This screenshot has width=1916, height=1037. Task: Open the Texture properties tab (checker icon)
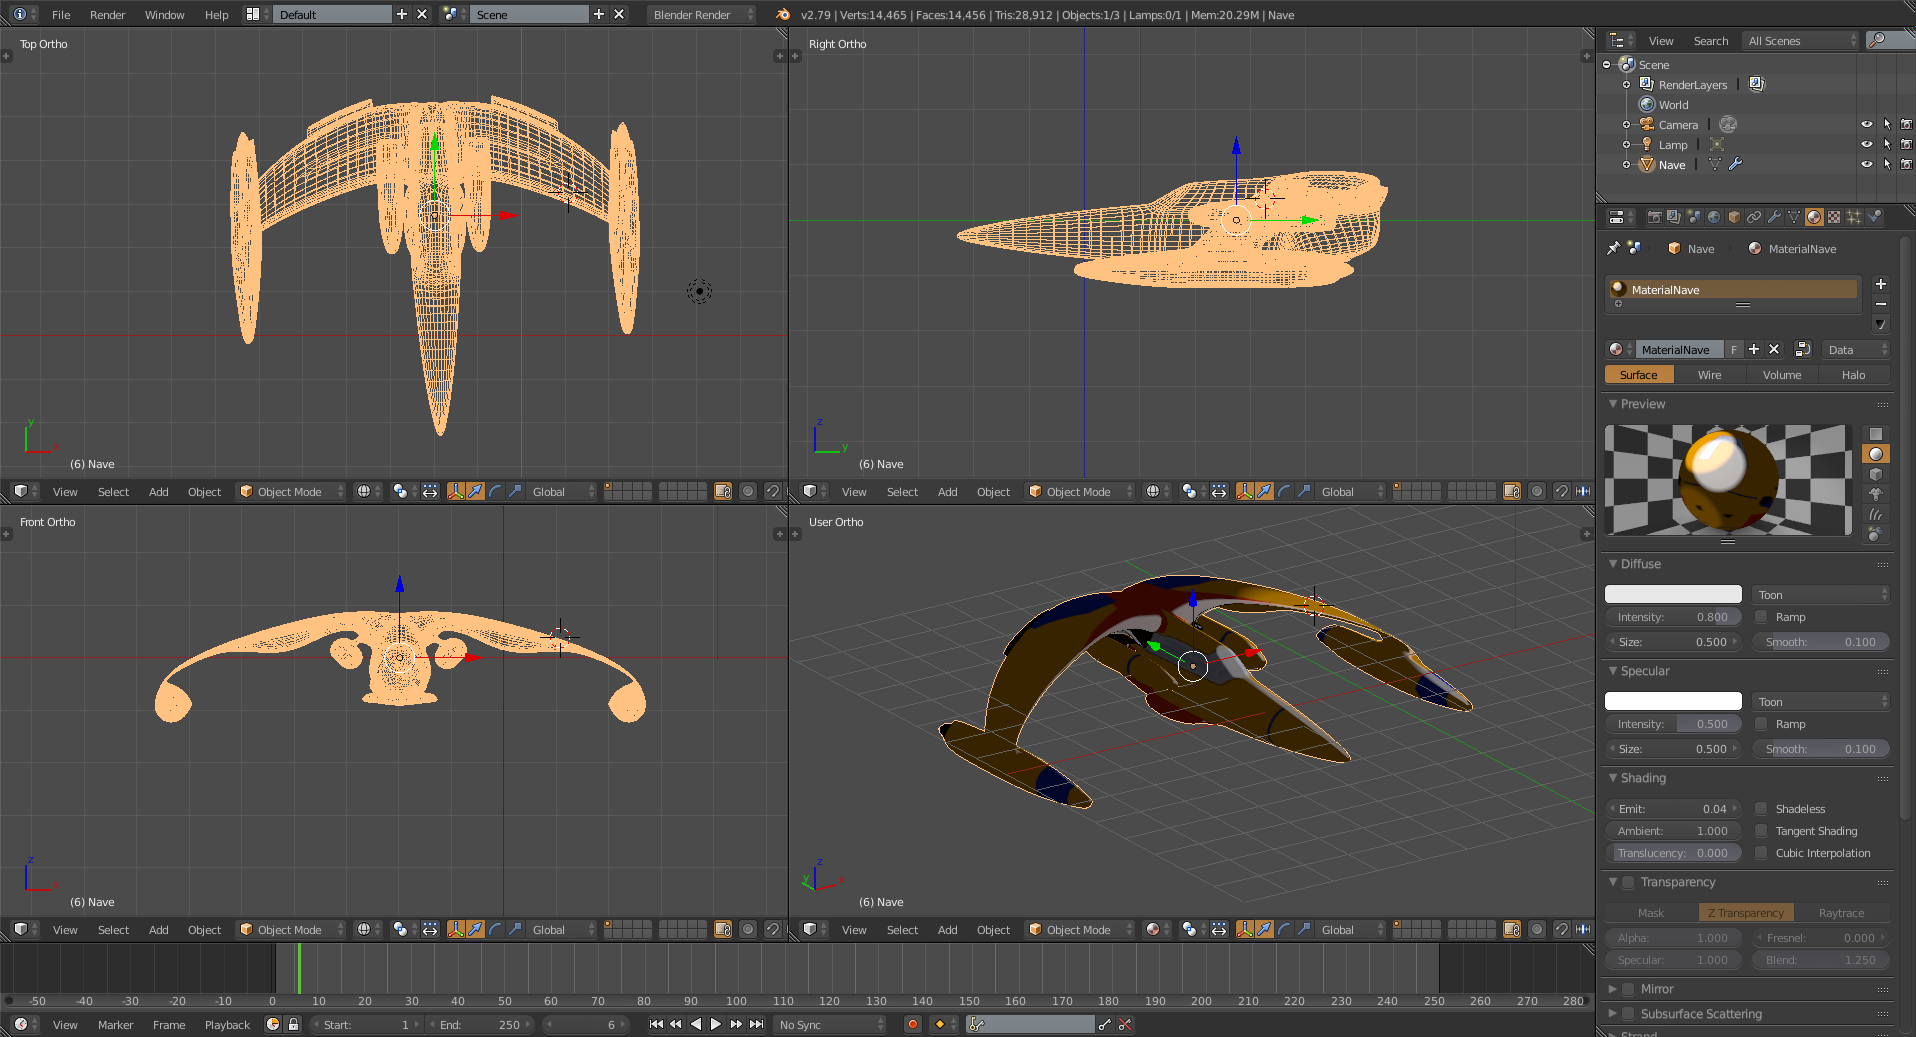point(1834,217)
